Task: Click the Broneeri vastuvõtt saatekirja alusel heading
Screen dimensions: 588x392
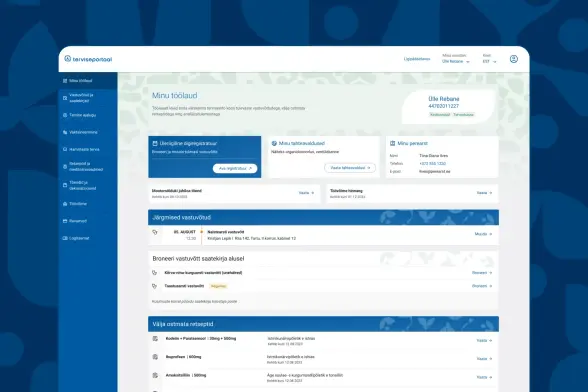Action: tap(198, 259)
